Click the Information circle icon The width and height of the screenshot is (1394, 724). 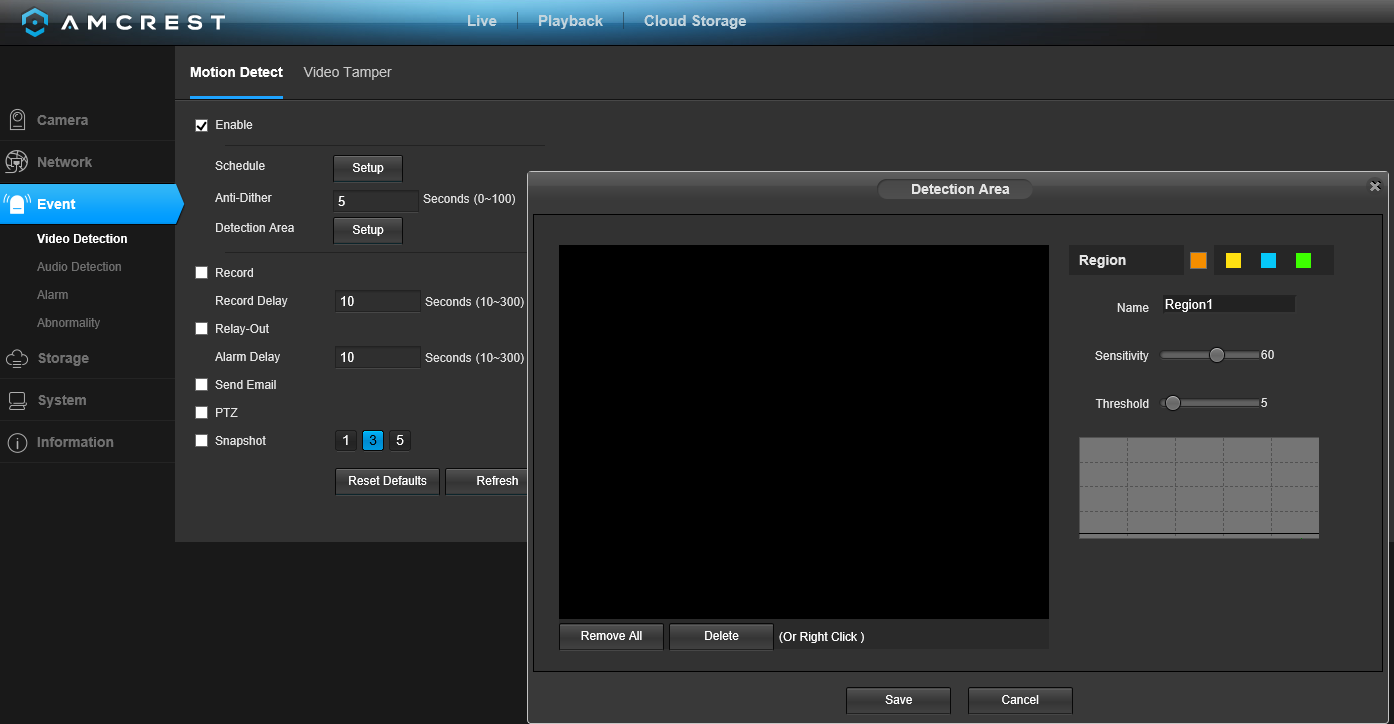click(17, 442)
